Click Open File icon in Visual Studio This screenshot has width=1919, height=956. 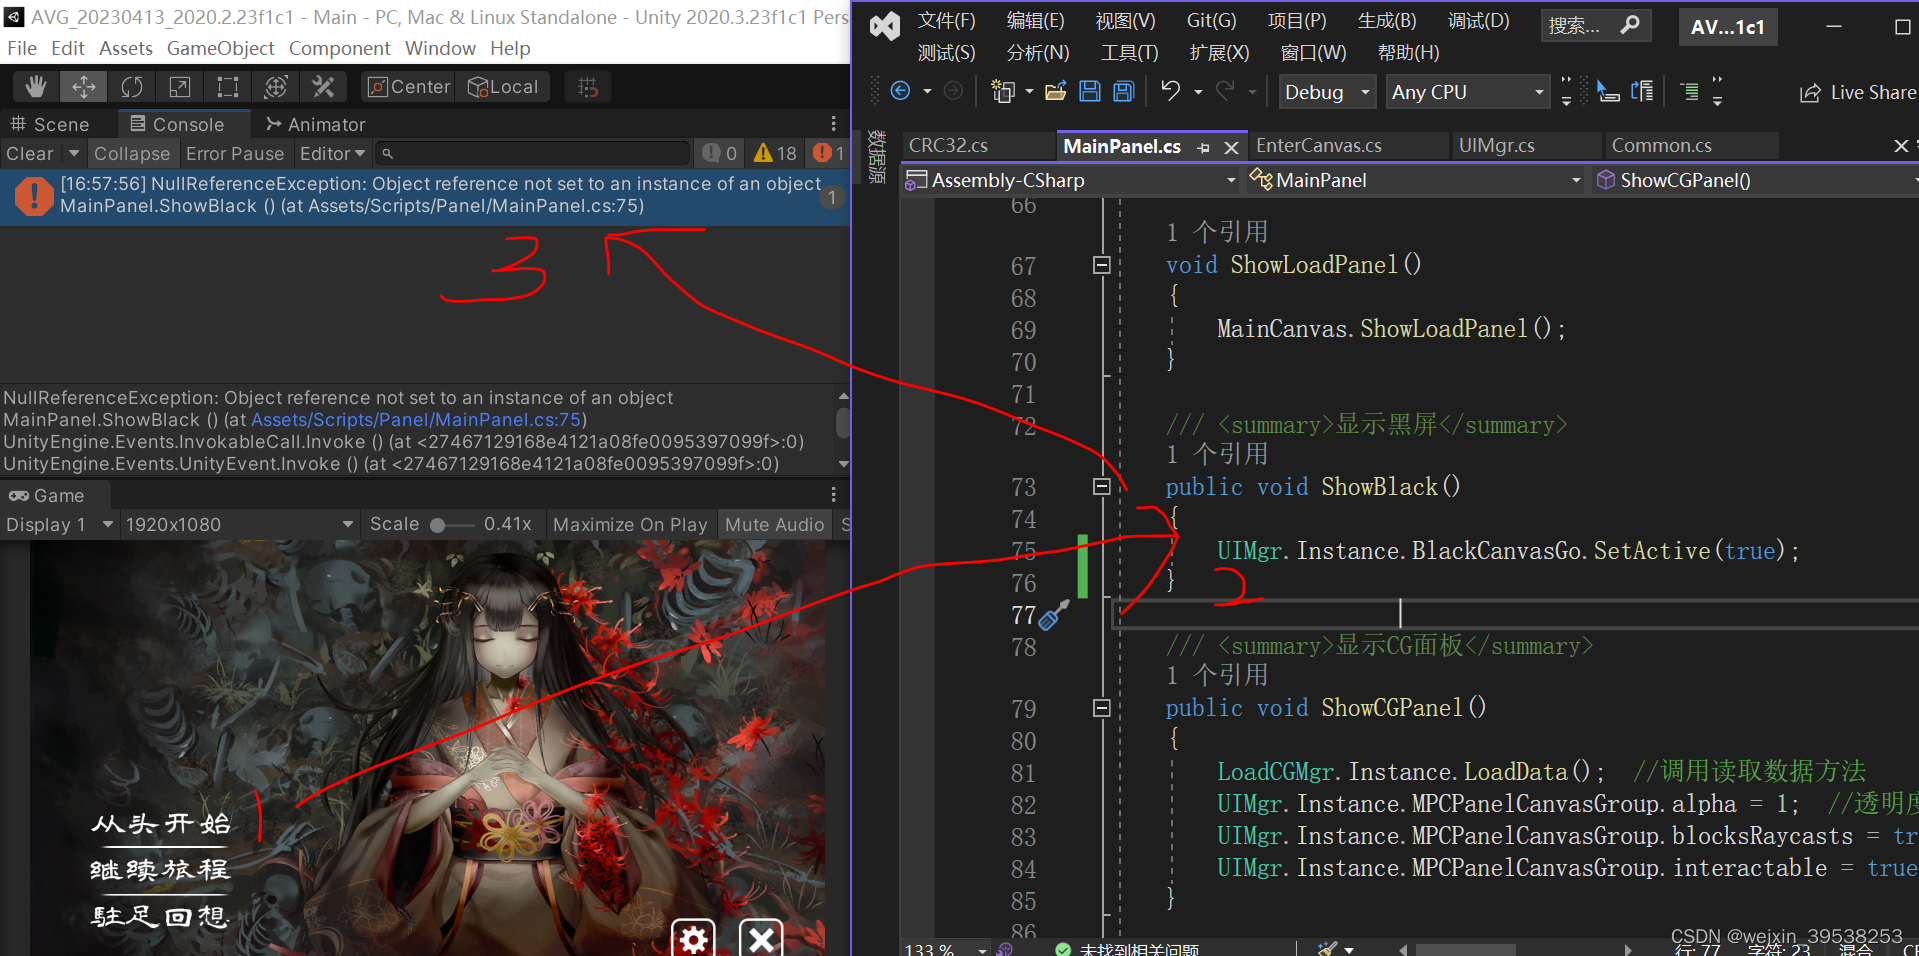[x=1056, y=91]
